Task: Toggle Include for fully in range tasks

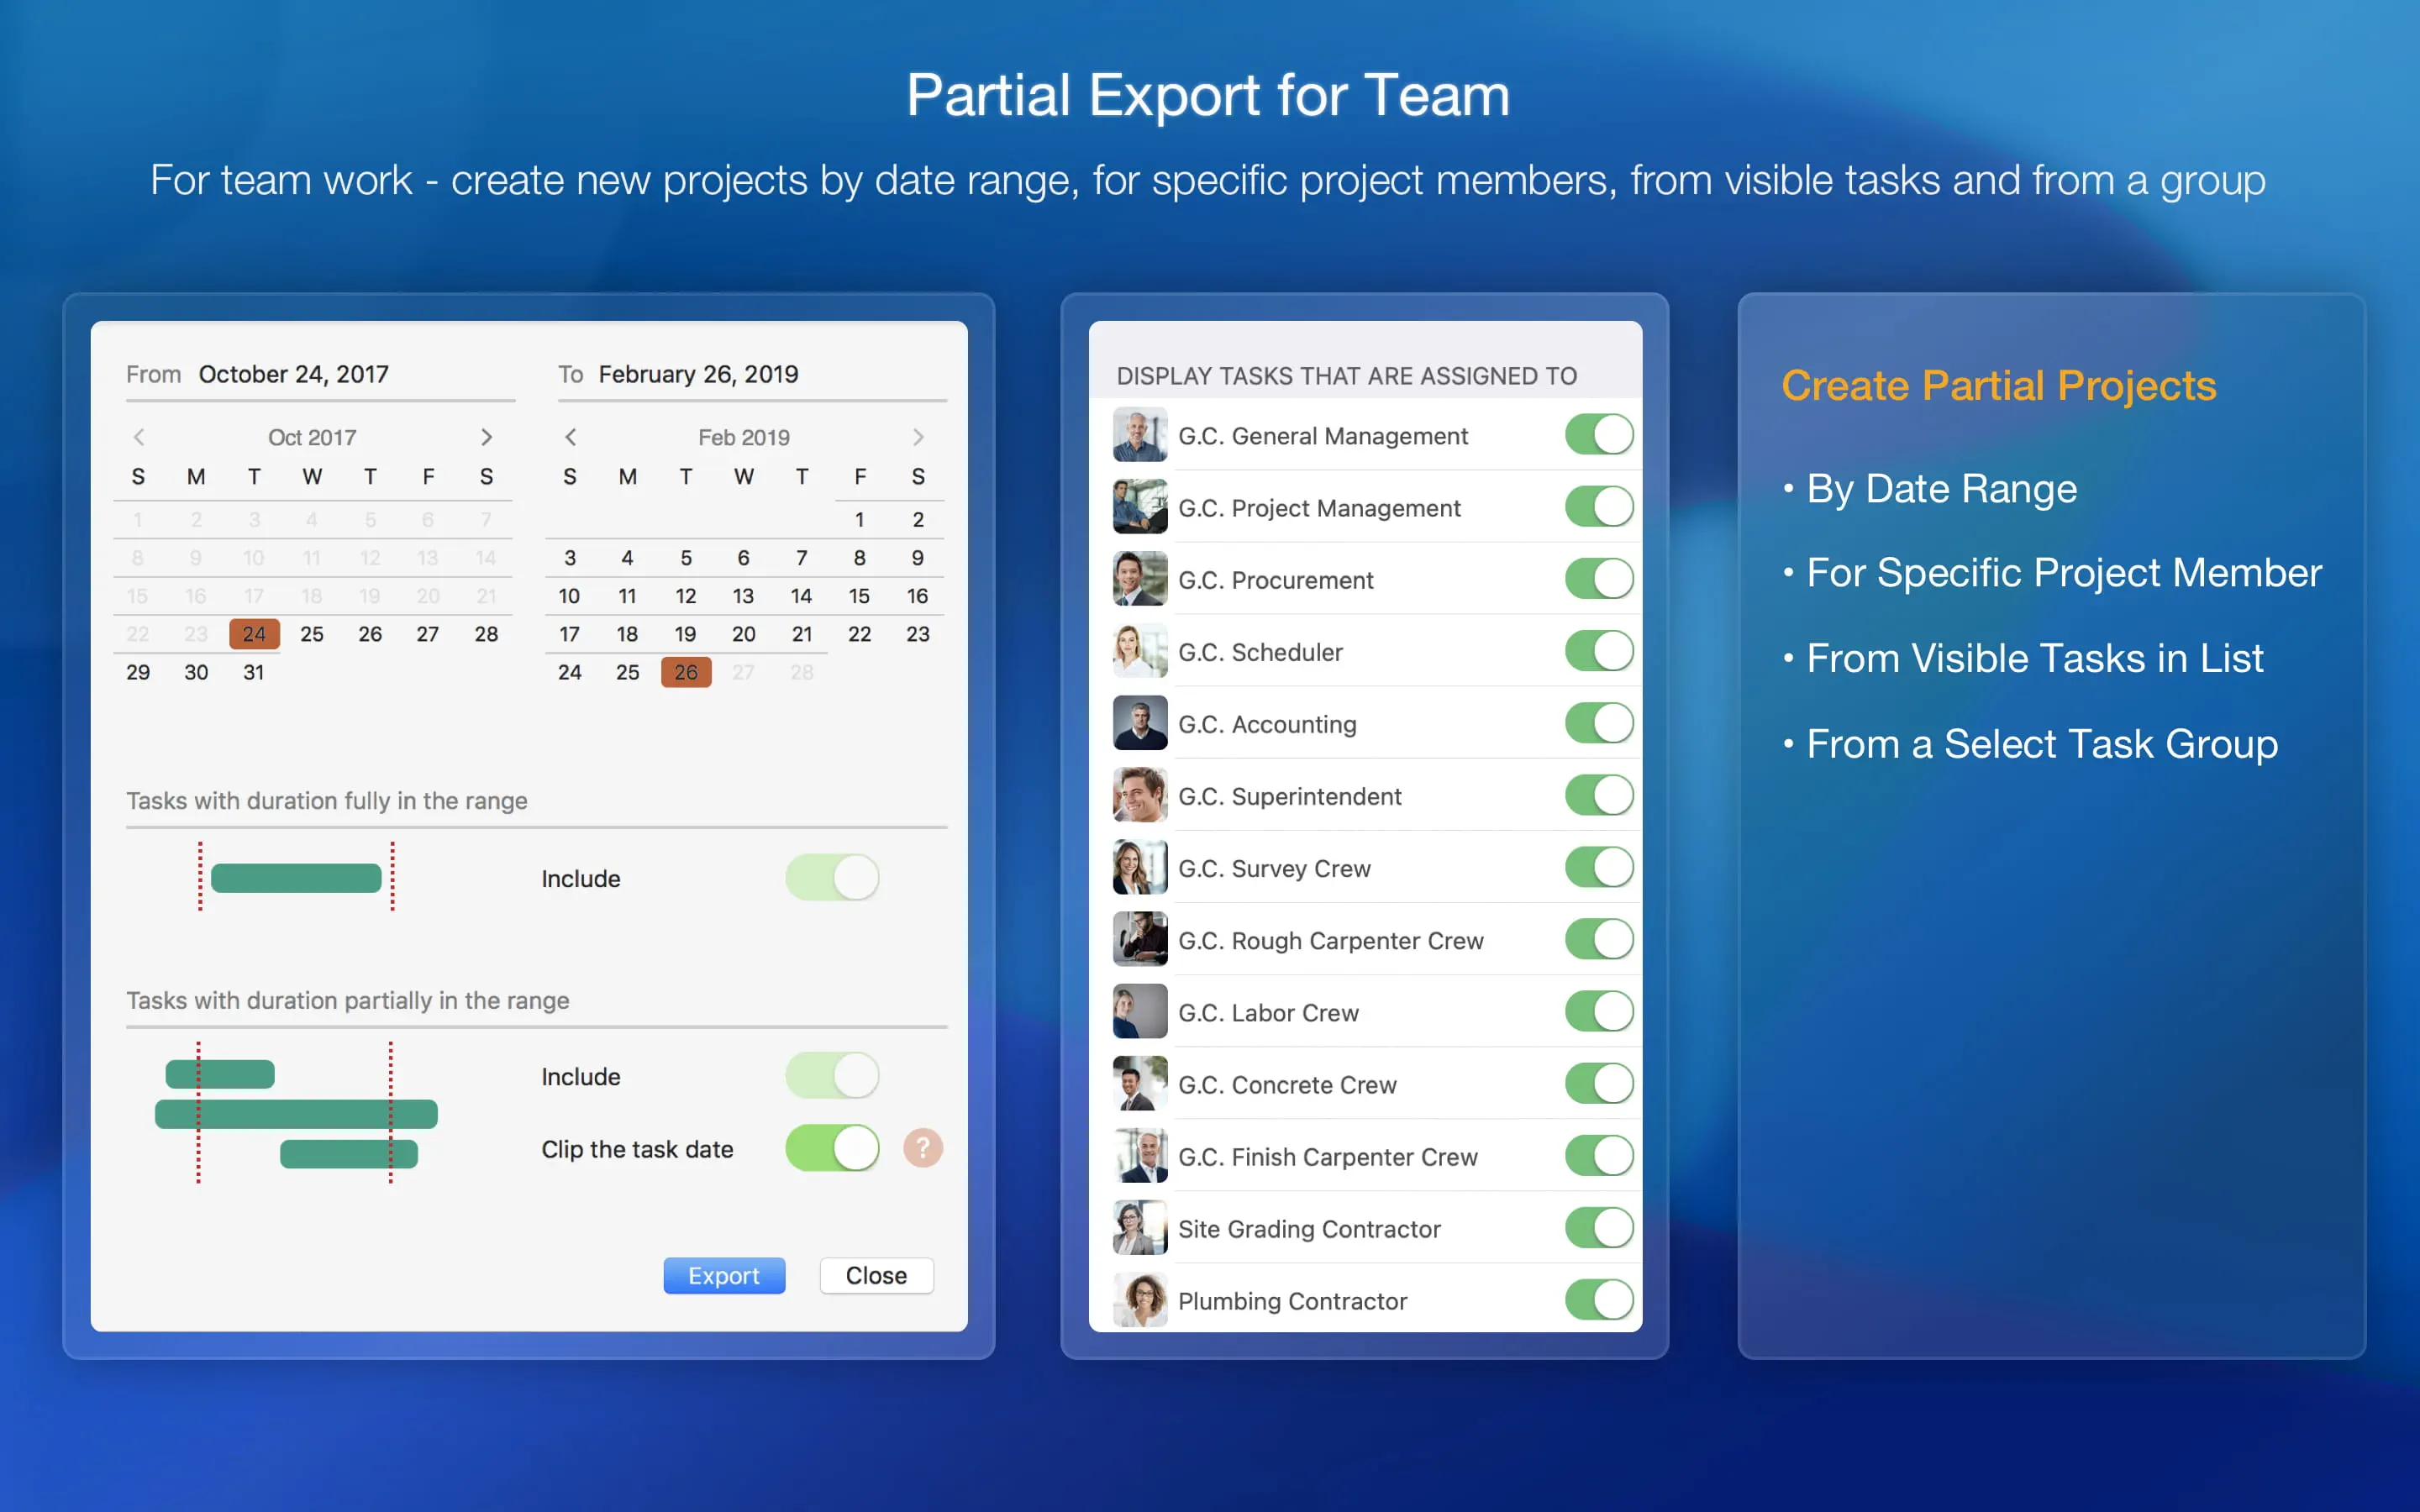Action: click(832, 878)
